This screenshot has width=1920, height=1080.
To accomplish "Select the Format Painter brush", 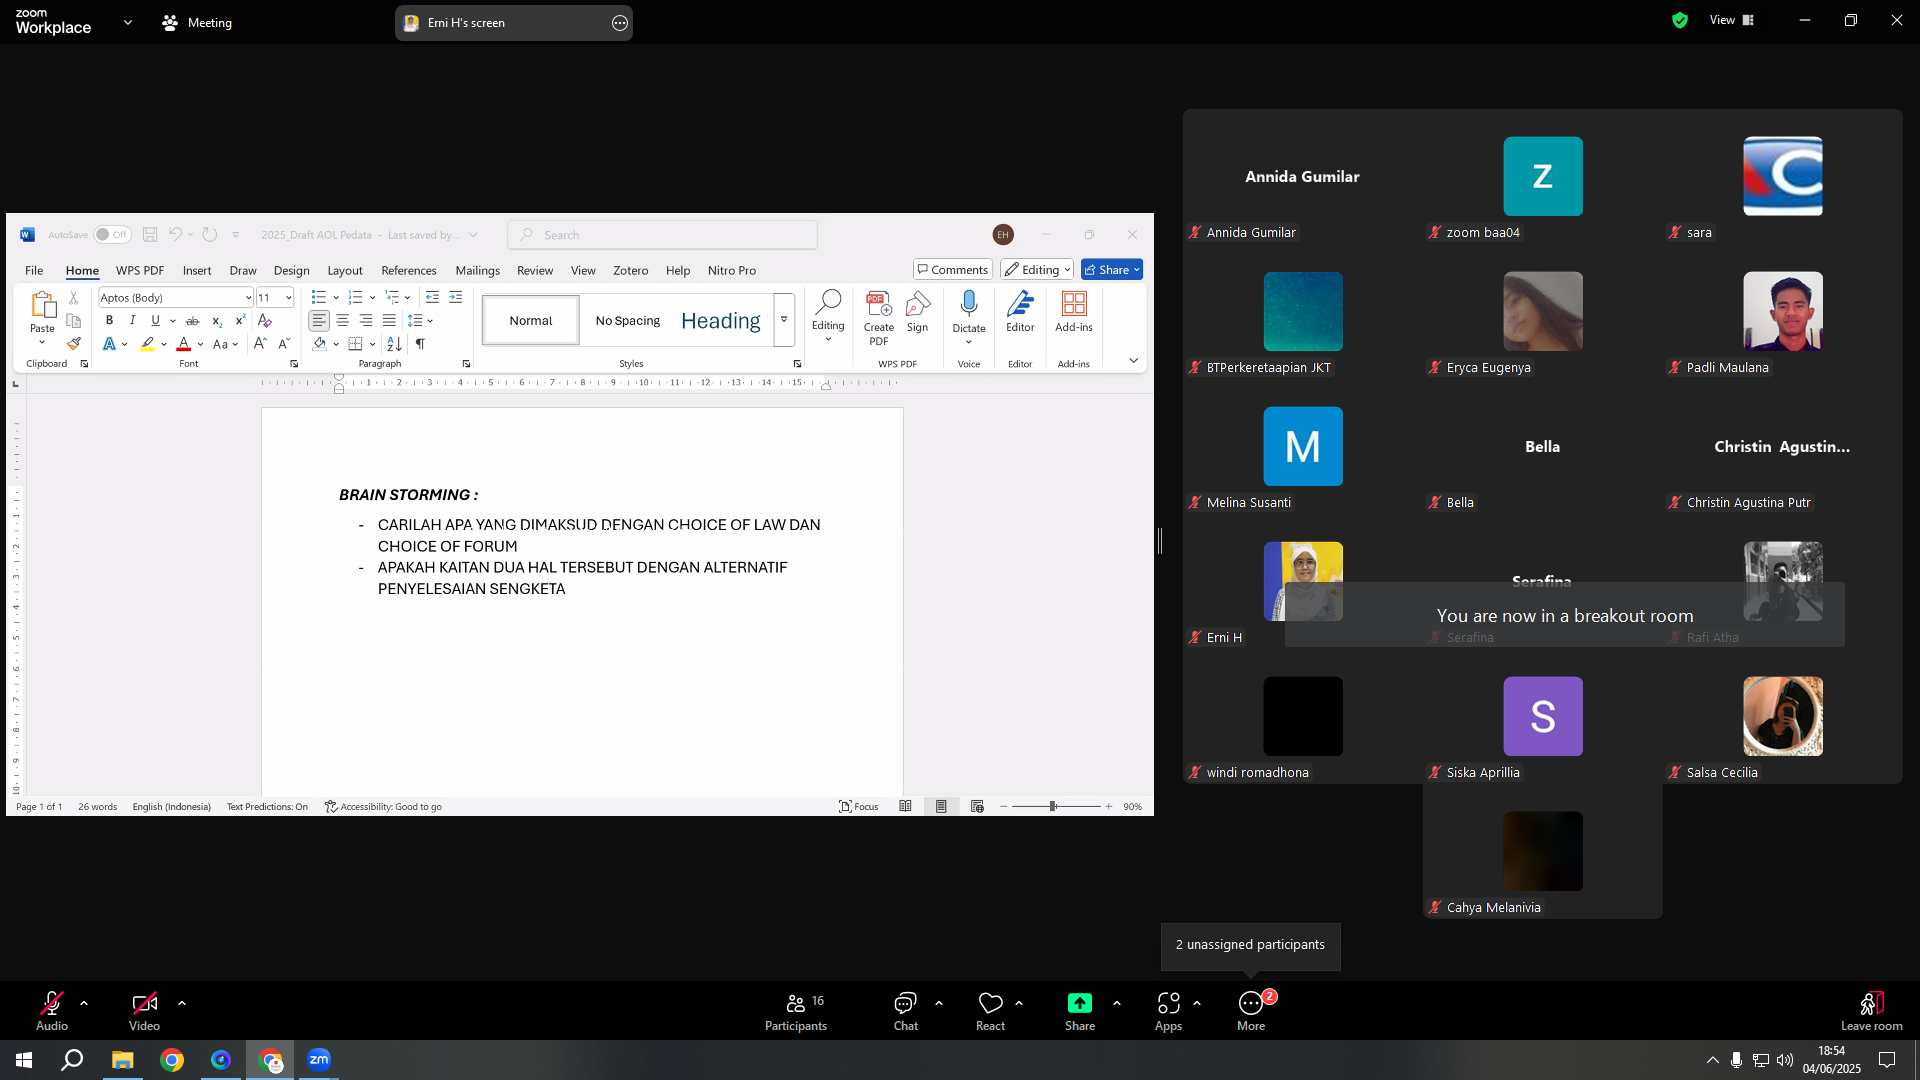I will pos(73,343).
